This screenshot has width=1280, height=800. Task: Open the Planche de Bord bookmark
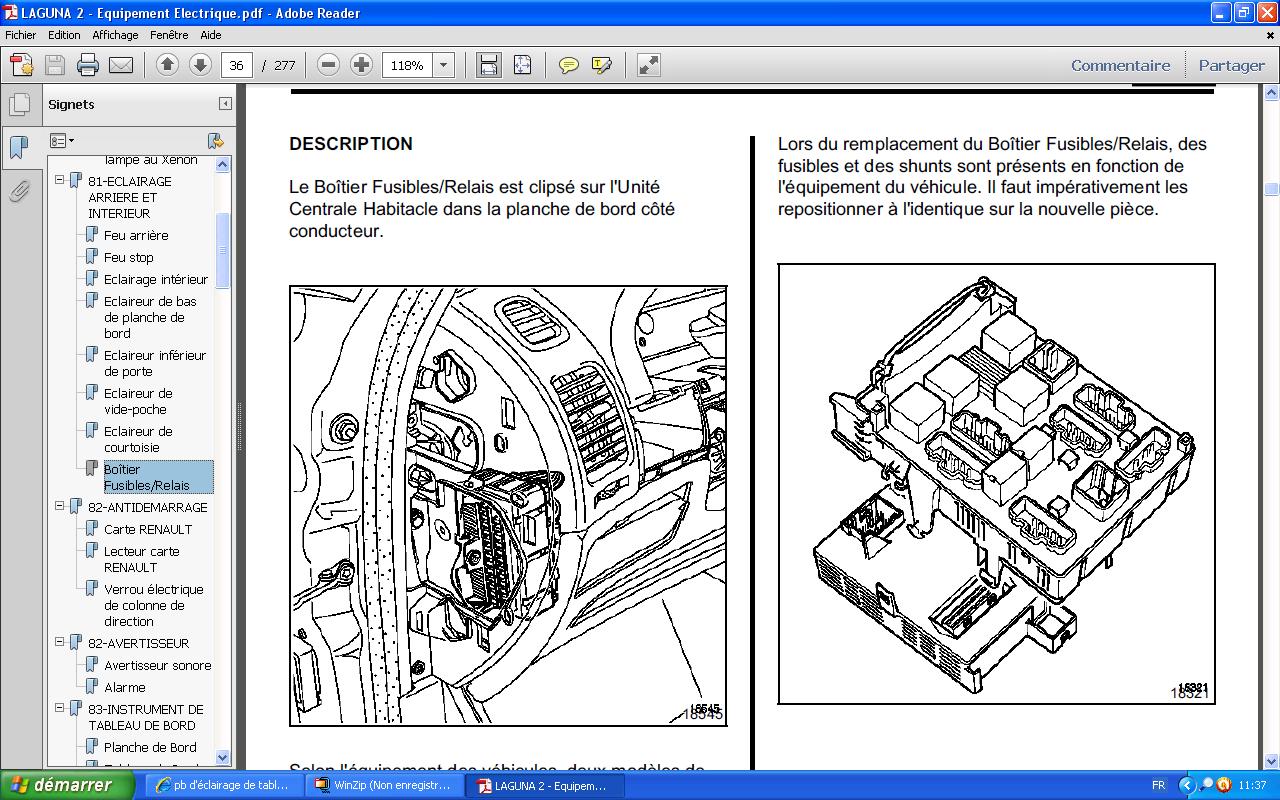[150, 747]
